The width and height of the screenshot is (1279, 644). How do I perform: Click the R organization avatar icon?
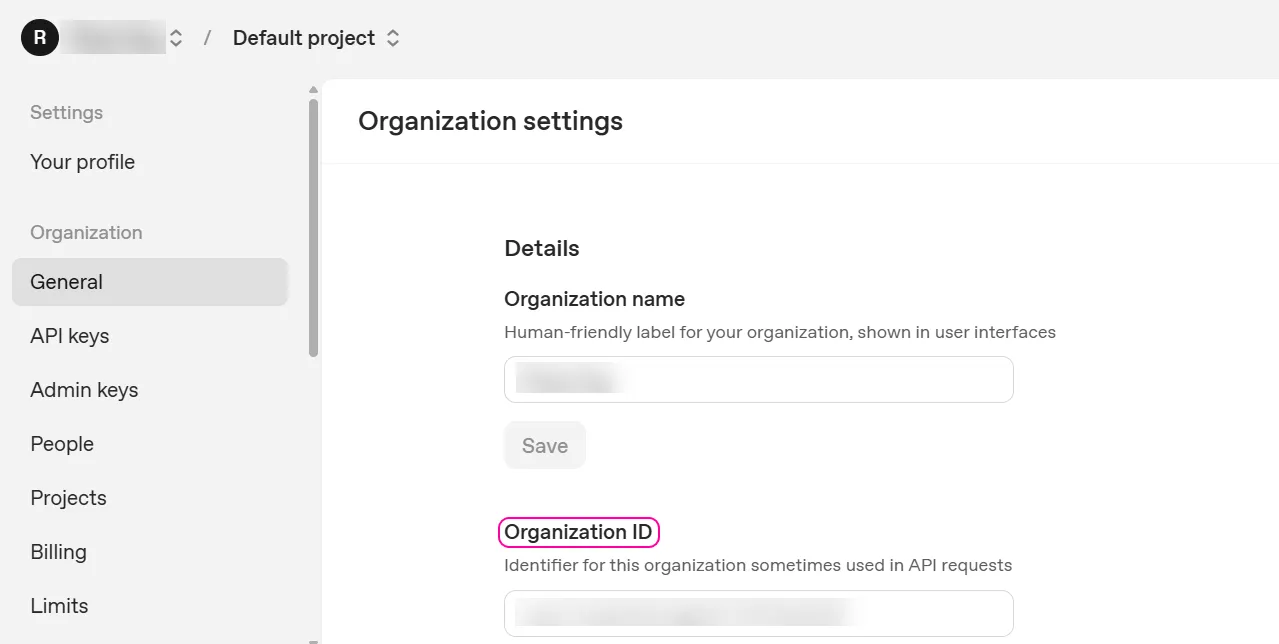pos(40,38)
